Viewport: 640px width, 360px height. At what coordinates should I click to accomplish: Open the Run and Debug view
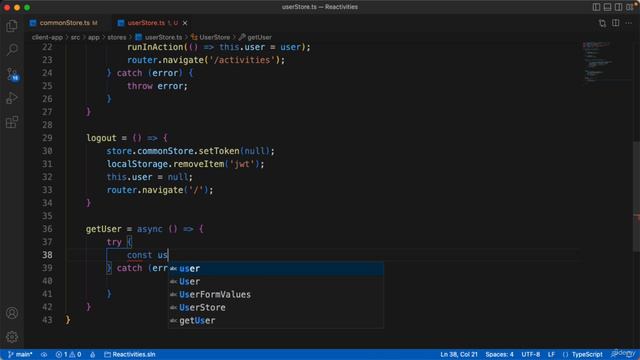[12, 98]
